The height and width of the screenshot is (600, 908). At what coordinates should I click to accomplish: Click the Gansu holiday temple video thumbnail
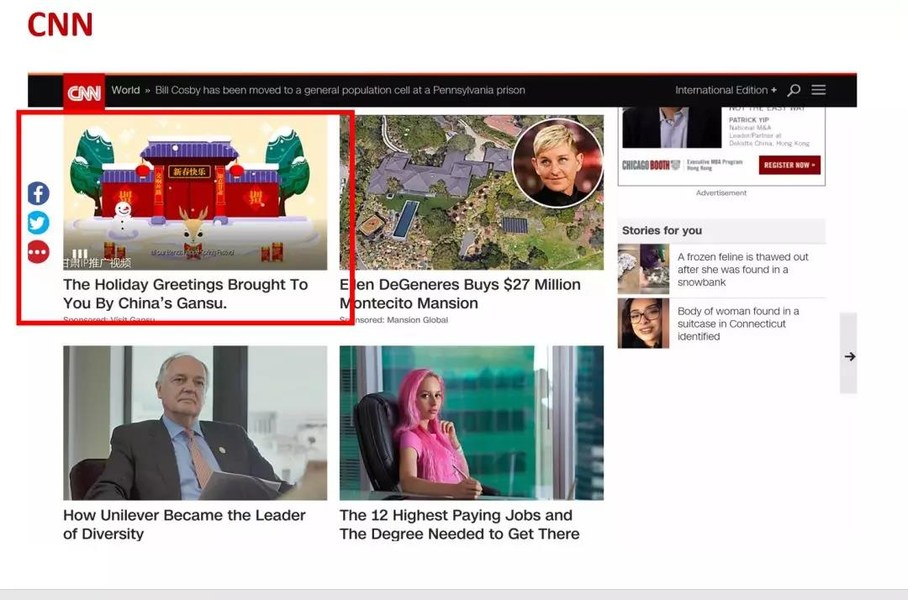coord(195,192)
